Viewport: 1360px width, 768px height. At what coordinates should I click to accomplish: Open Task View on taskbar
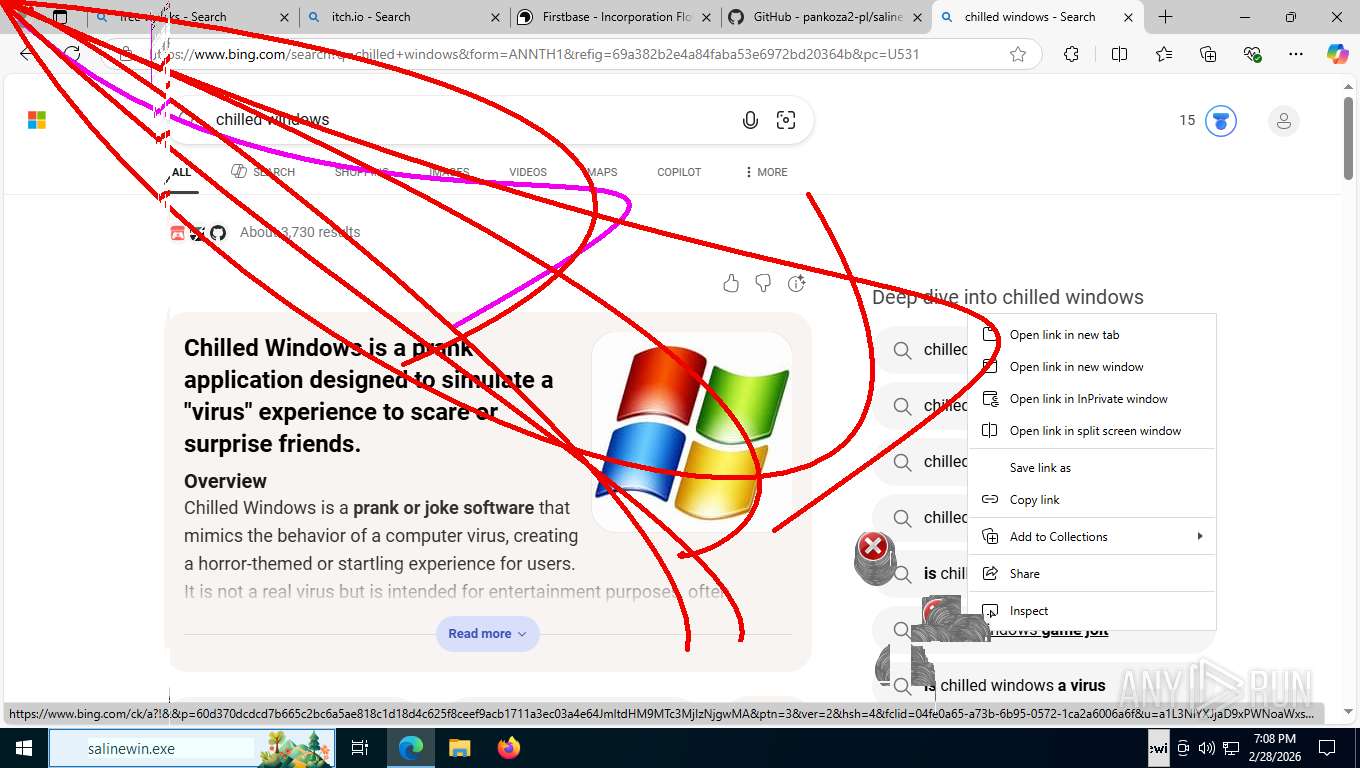coord(360,748)
